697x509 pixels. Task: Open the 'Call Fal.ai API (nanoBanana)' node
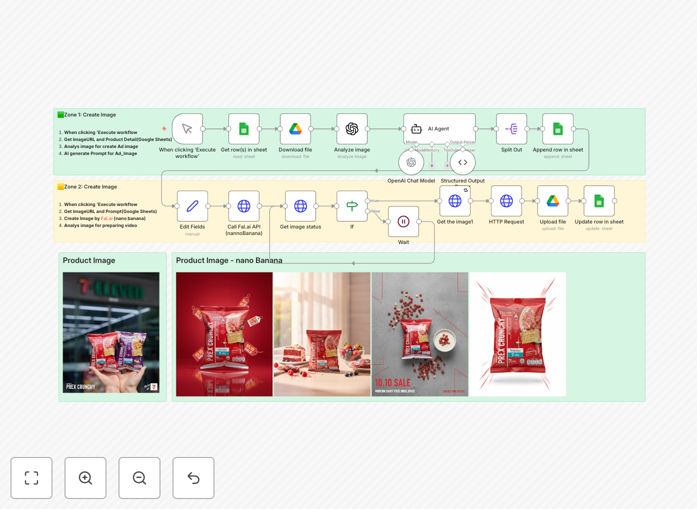244,206
